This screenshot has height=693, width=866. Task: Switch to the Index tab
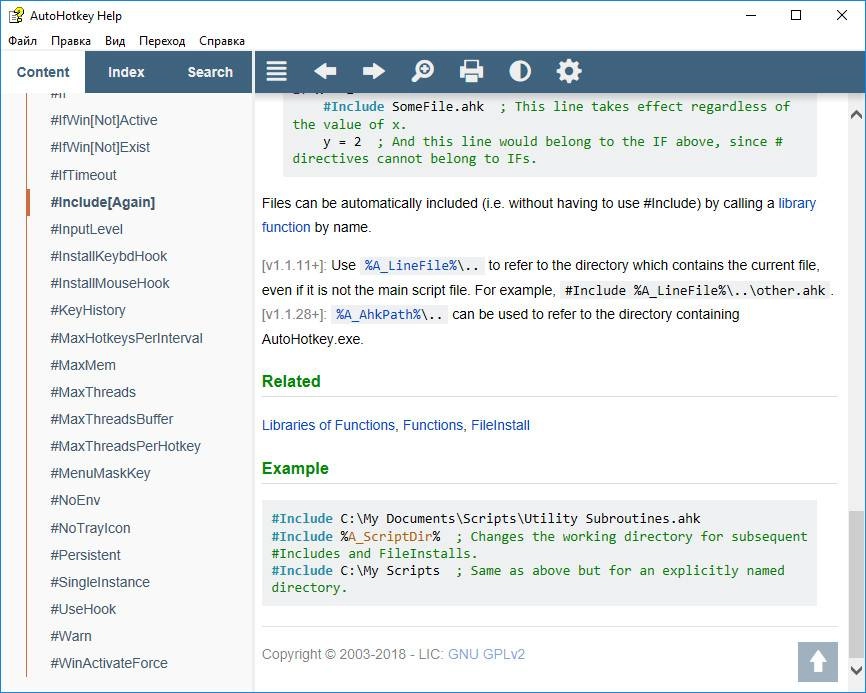pos(126,72)
